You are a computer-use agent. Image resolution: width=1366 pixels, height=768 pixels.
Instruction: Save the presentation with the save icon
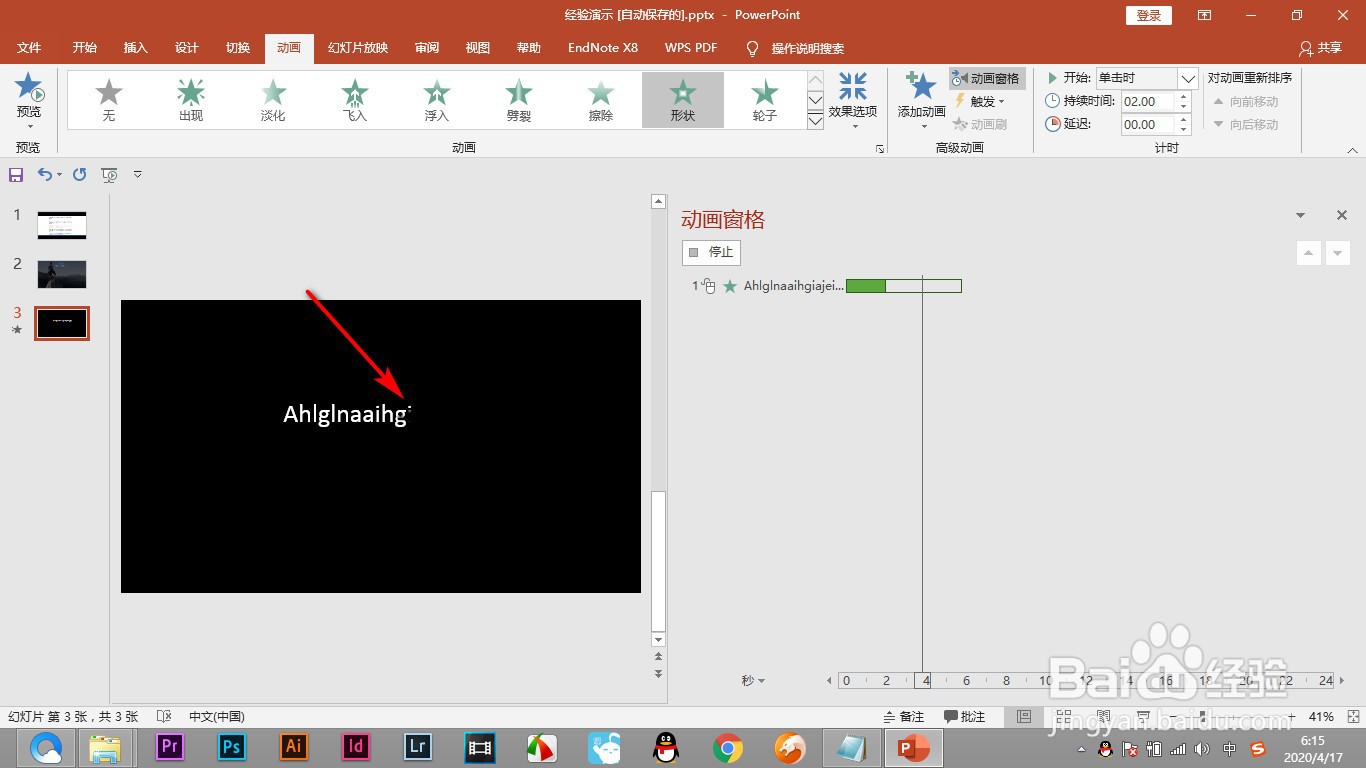16,174
